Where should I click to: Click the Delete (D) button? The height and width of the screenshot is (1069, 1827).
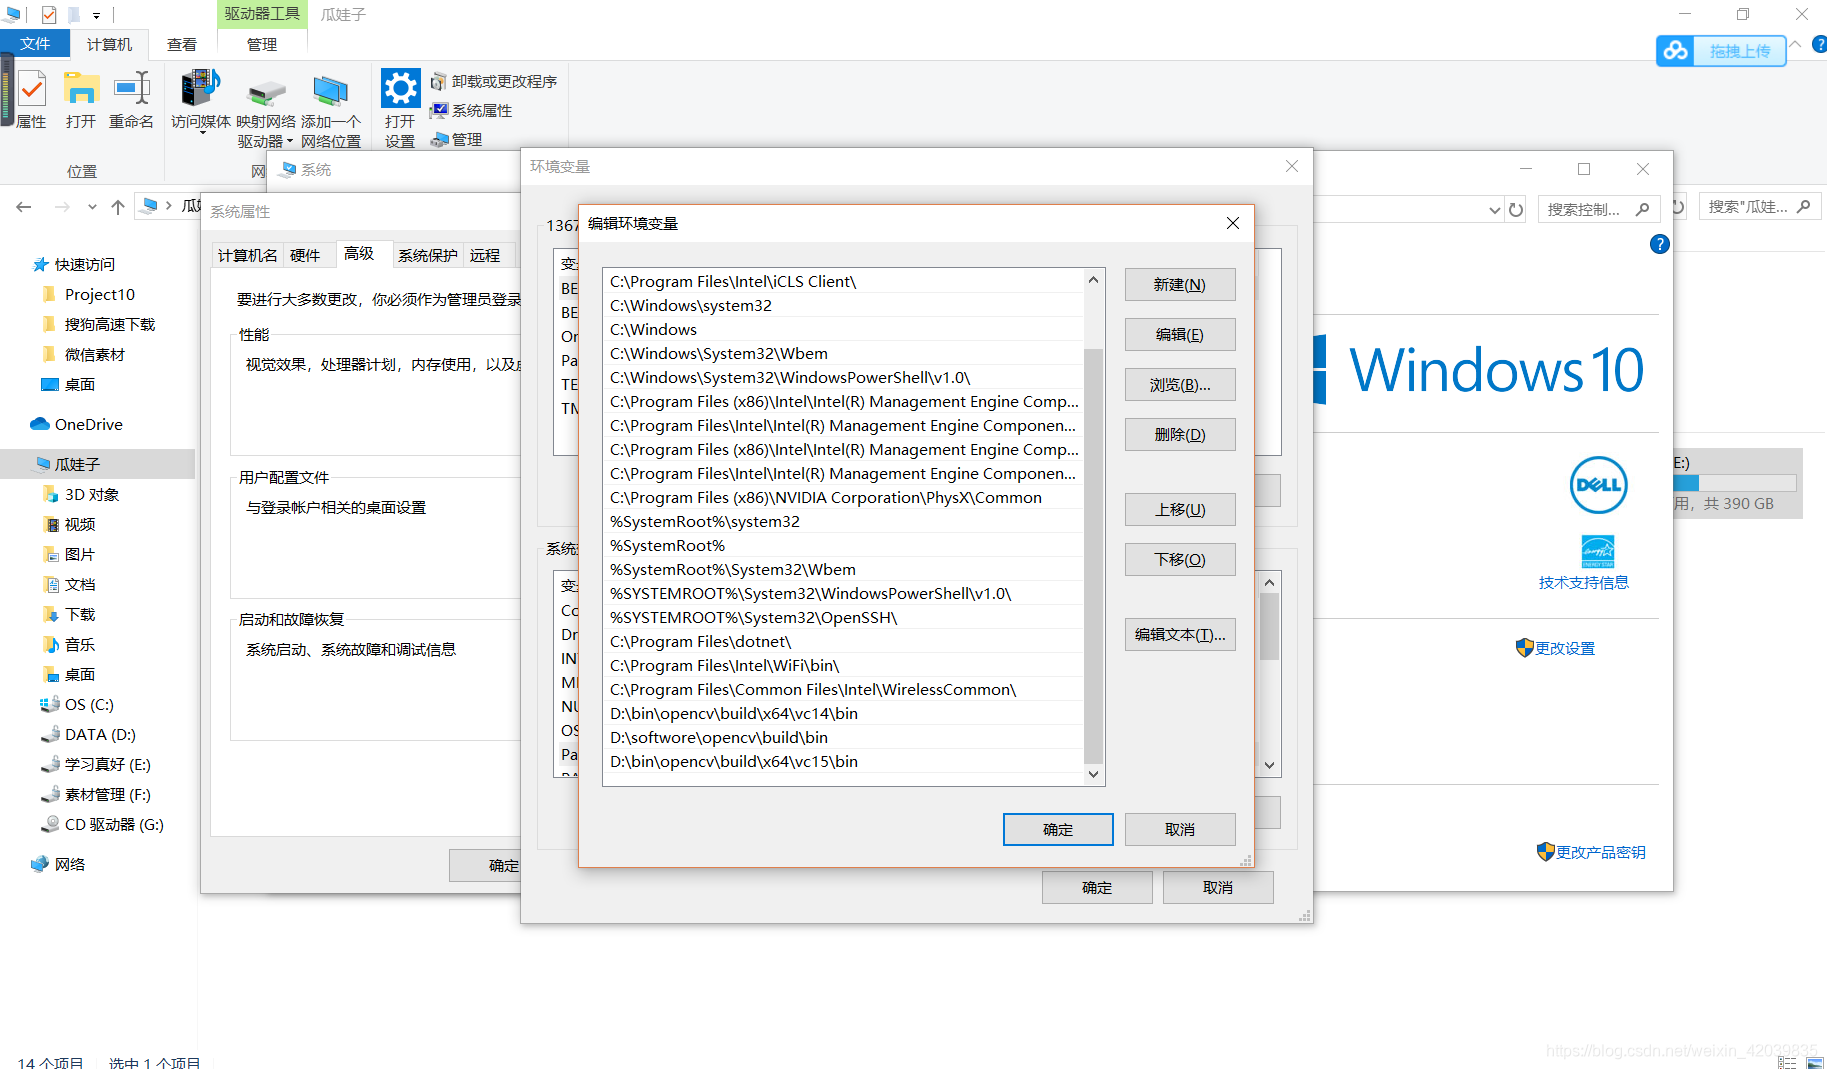coord(1180,435)
